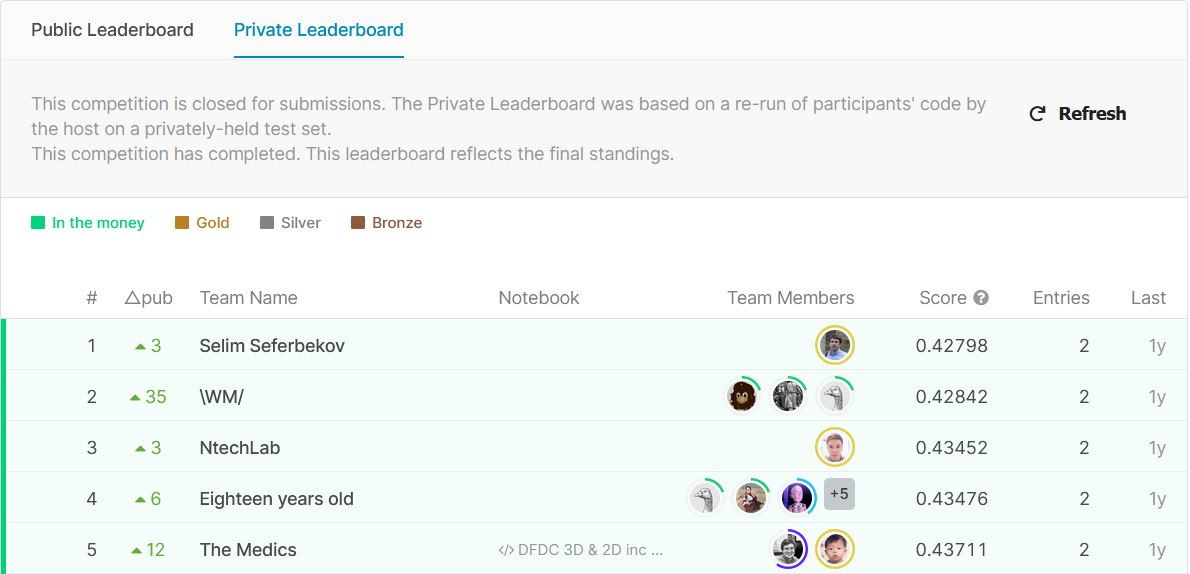The image size is (1190, 574).
Task: Click the purple avatar in Eighteen years old
Action: [x=797, y=498]
